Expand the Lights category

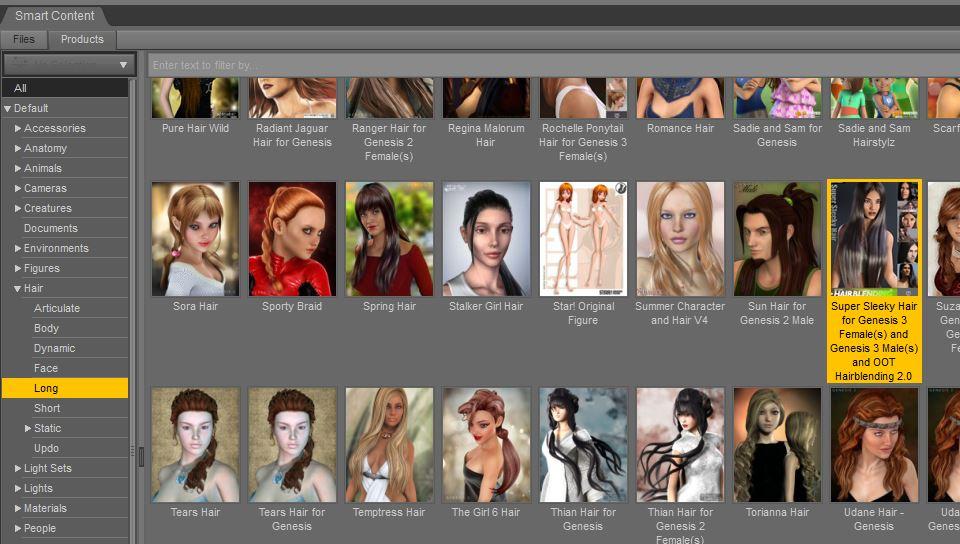[x=18, y=488]
